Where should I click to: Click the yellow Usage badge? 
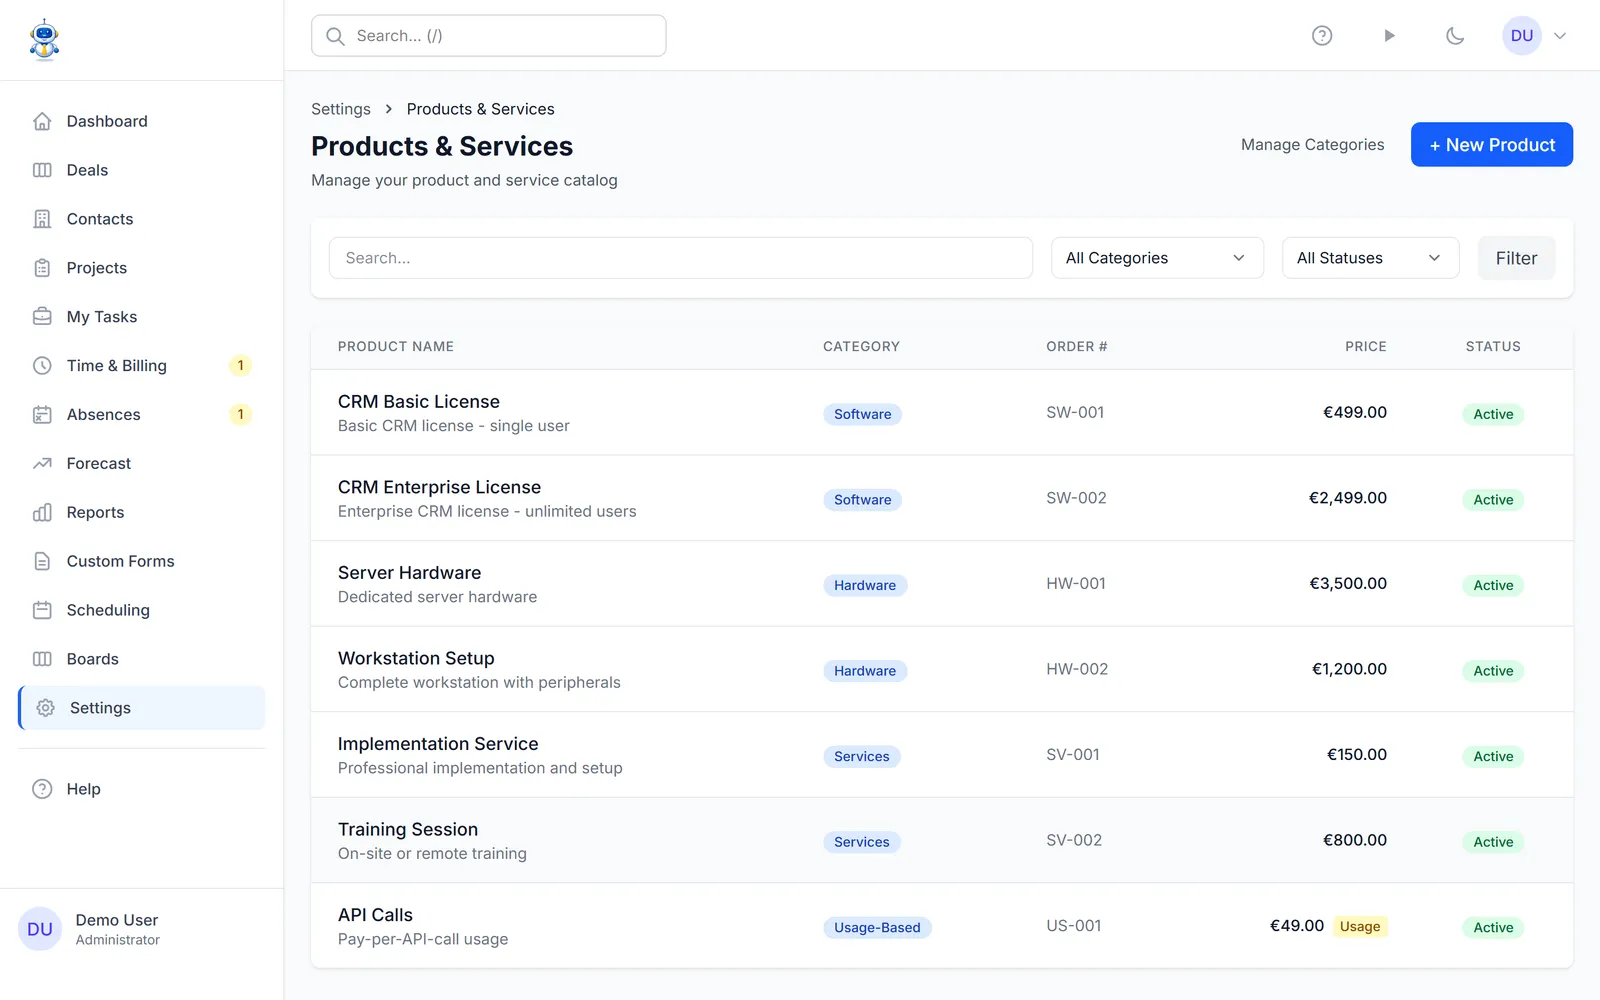[1359, 927]
